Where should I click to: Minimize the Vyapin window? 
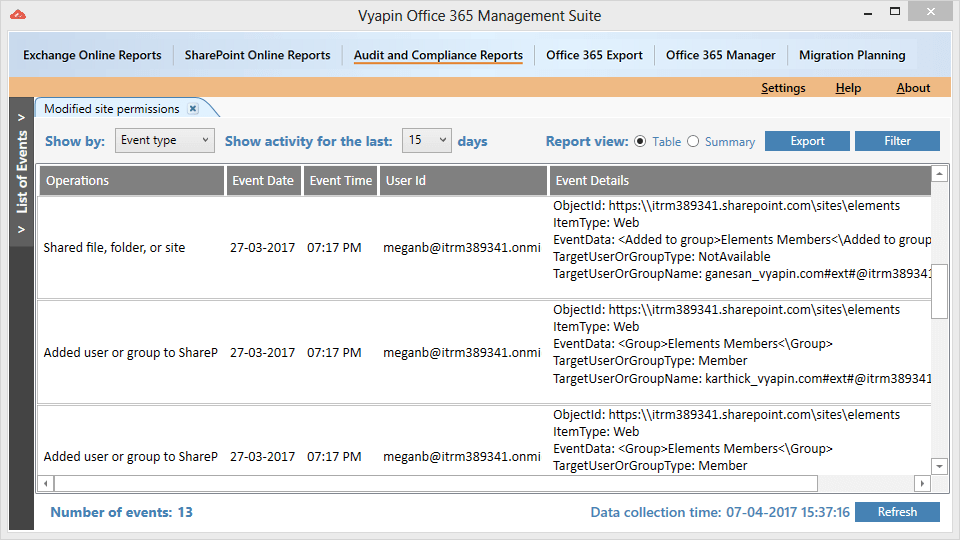(x=868, y=12)
